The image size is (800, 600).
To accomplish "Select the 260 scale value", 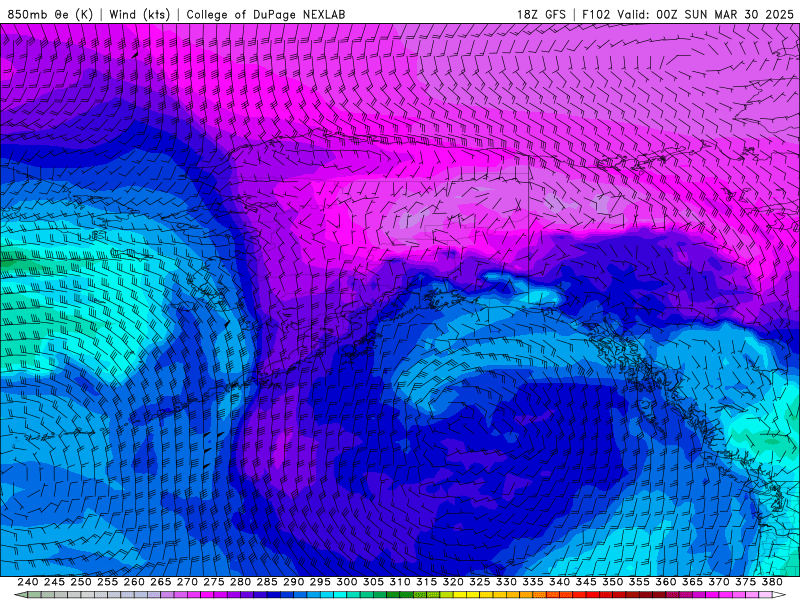I will tap(134, 582).
